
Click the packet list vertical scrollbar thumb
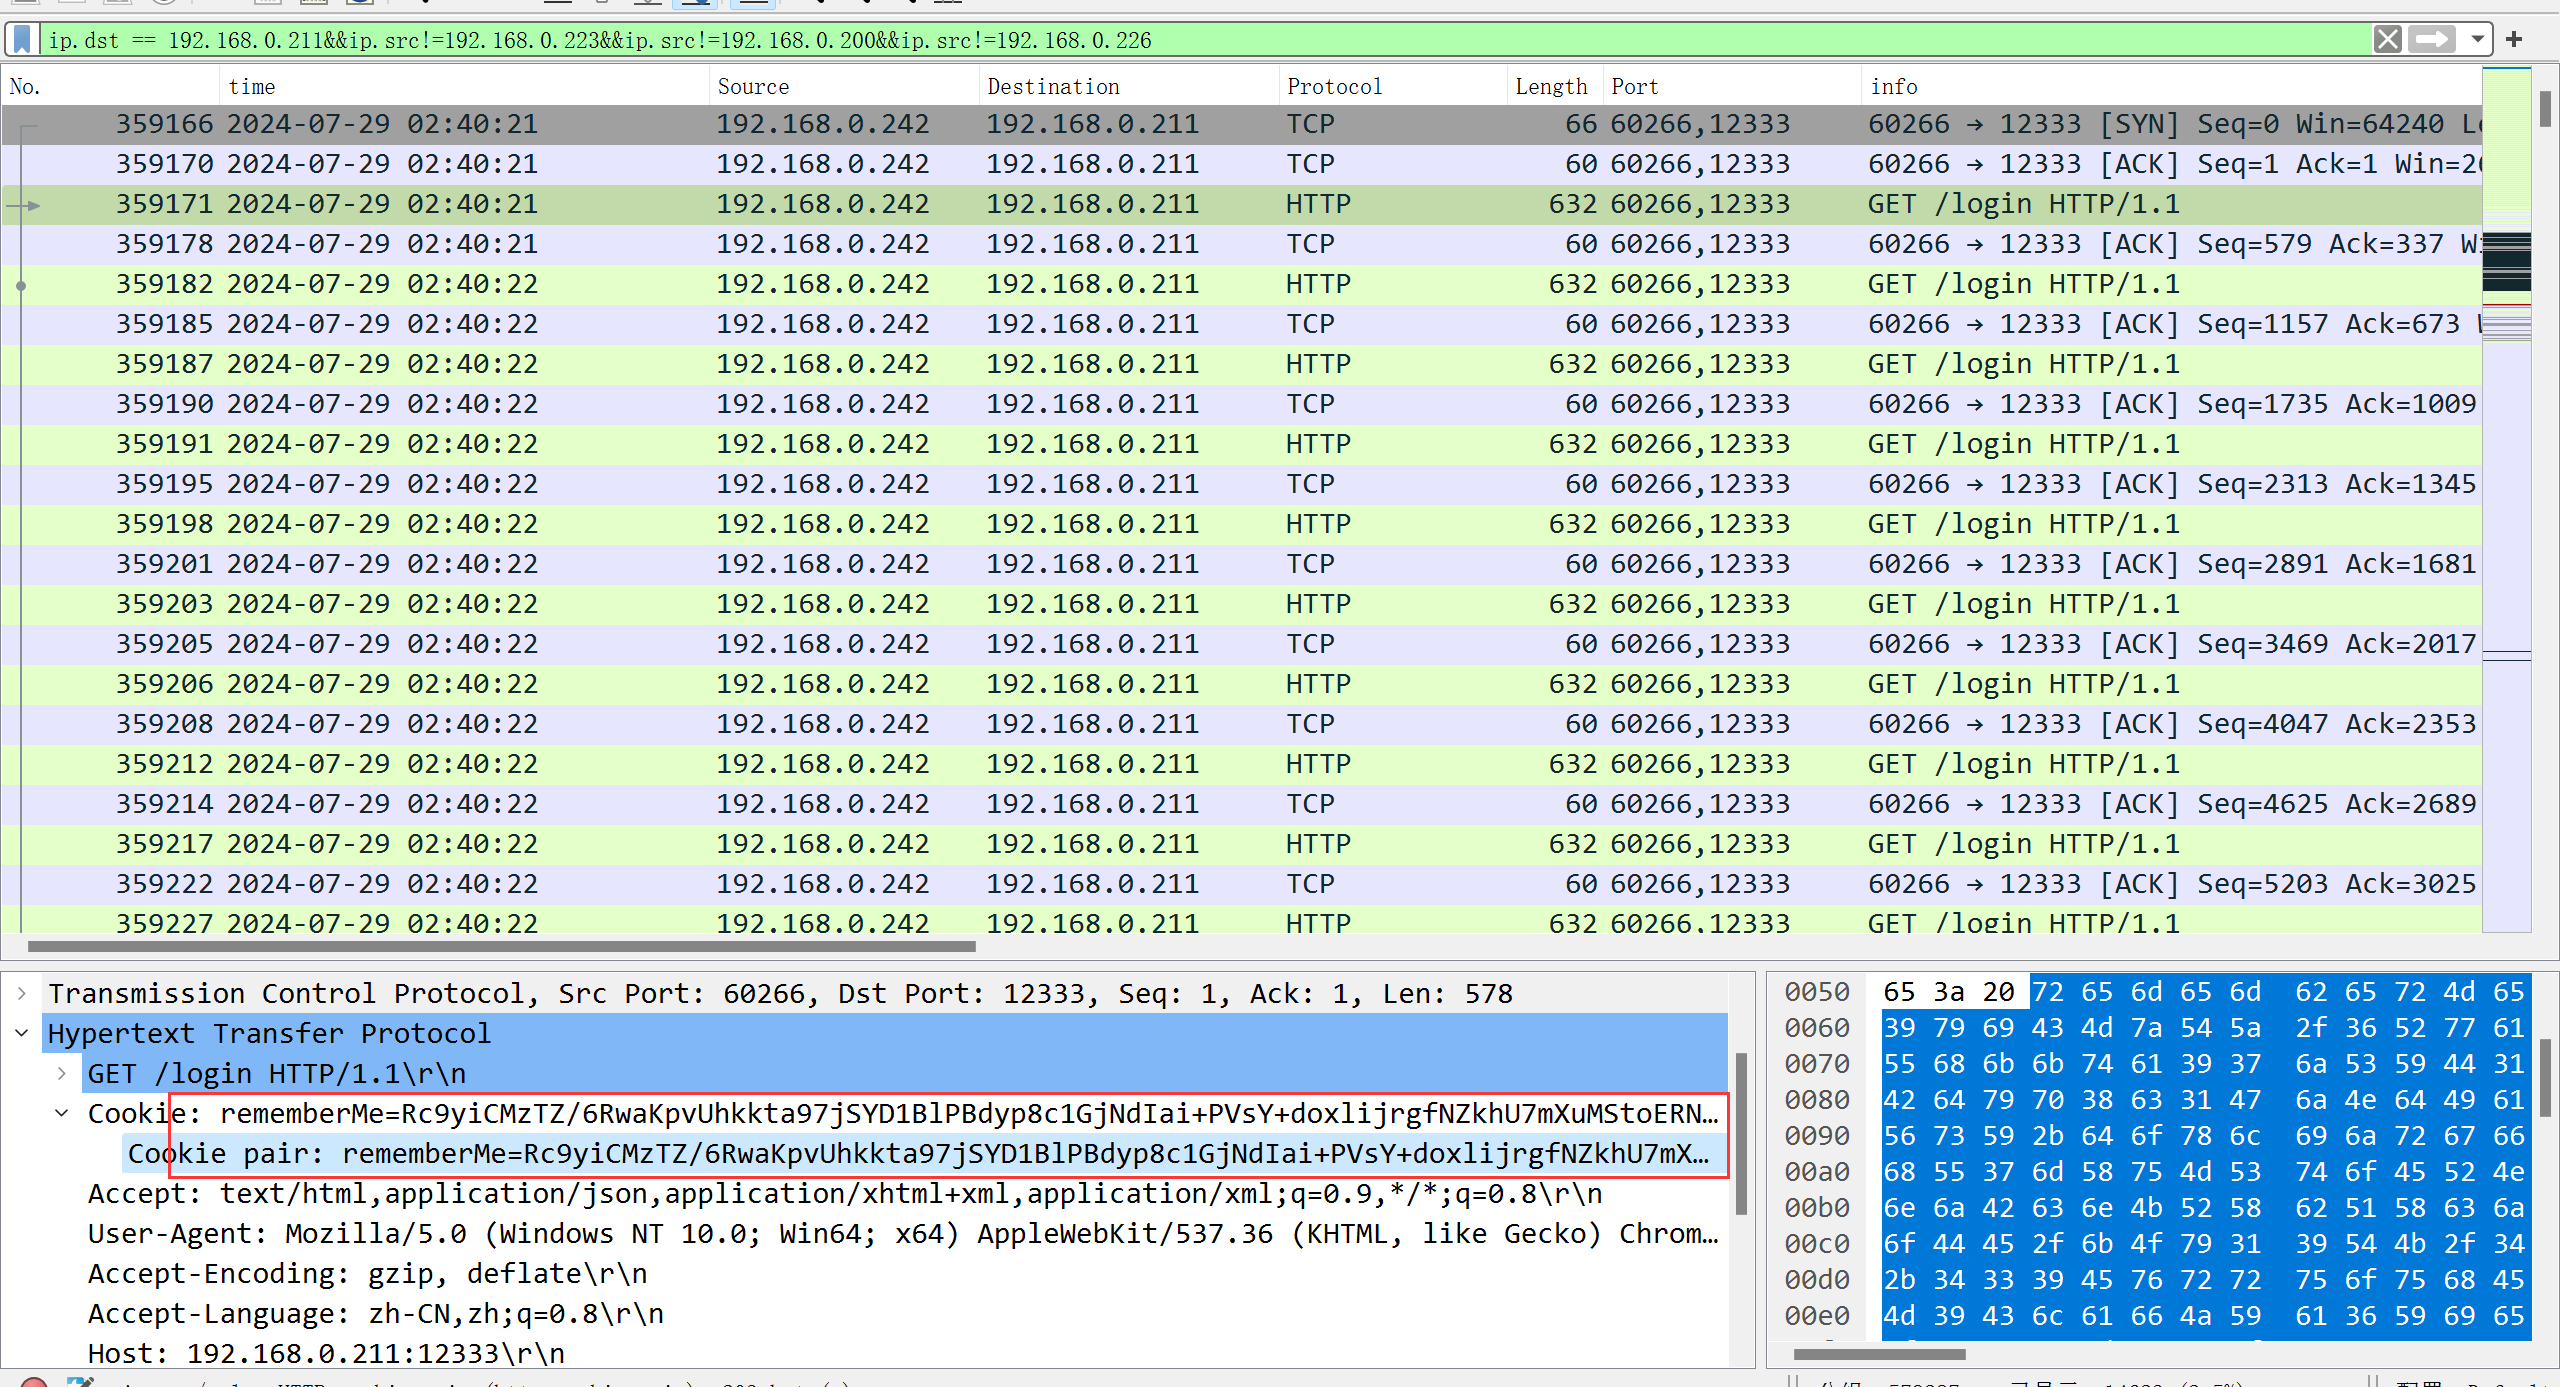[2545, 108]
